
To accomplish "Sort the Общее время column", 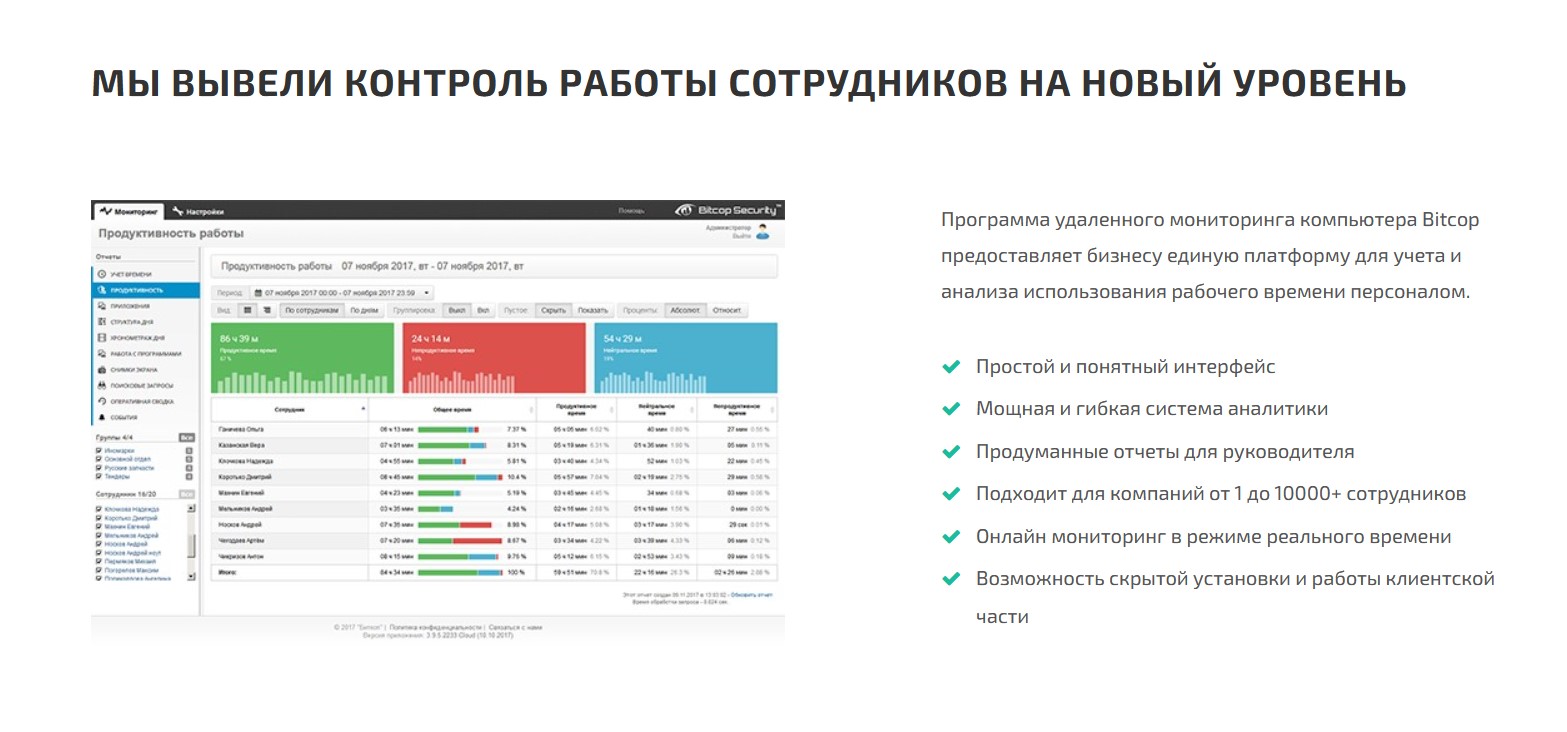I will 530,410.
